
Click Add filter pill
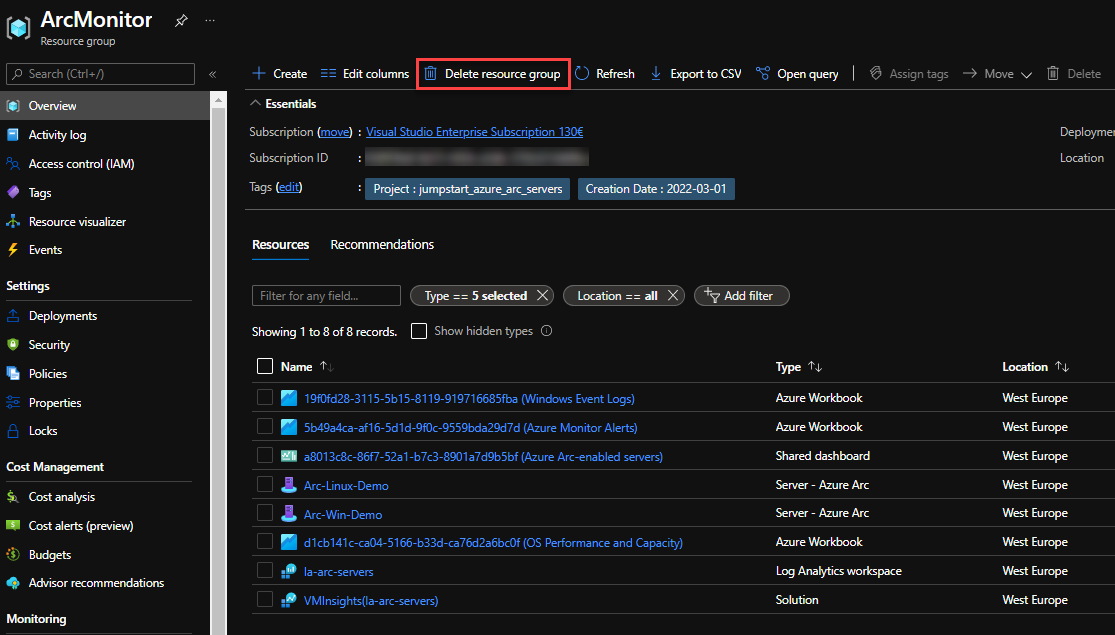point(741,295)
